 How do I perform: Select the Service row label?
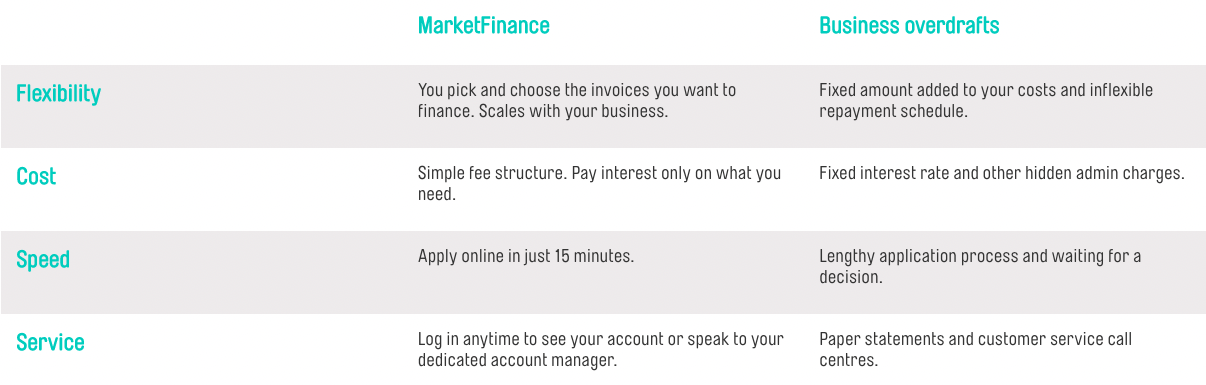[x=50, y=343]
